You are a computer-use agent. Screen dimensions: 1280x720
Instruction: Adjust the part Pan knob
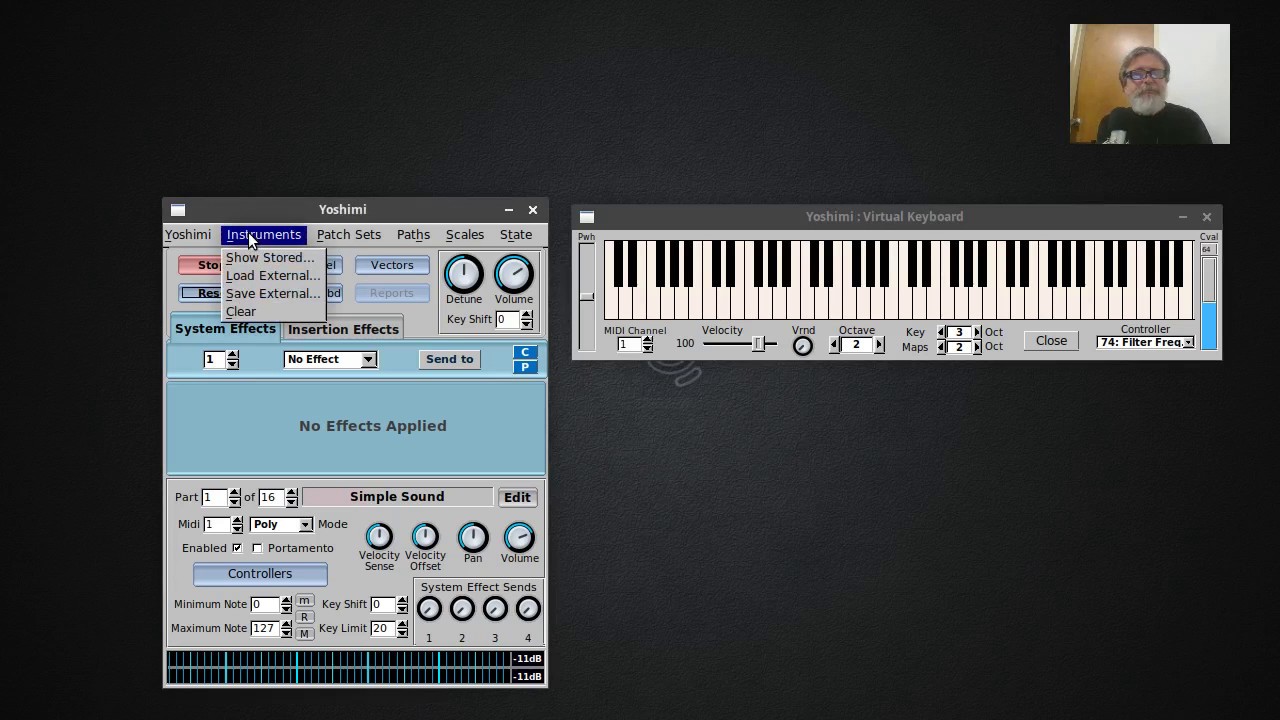pyautogui.click(x=473, y=537)
